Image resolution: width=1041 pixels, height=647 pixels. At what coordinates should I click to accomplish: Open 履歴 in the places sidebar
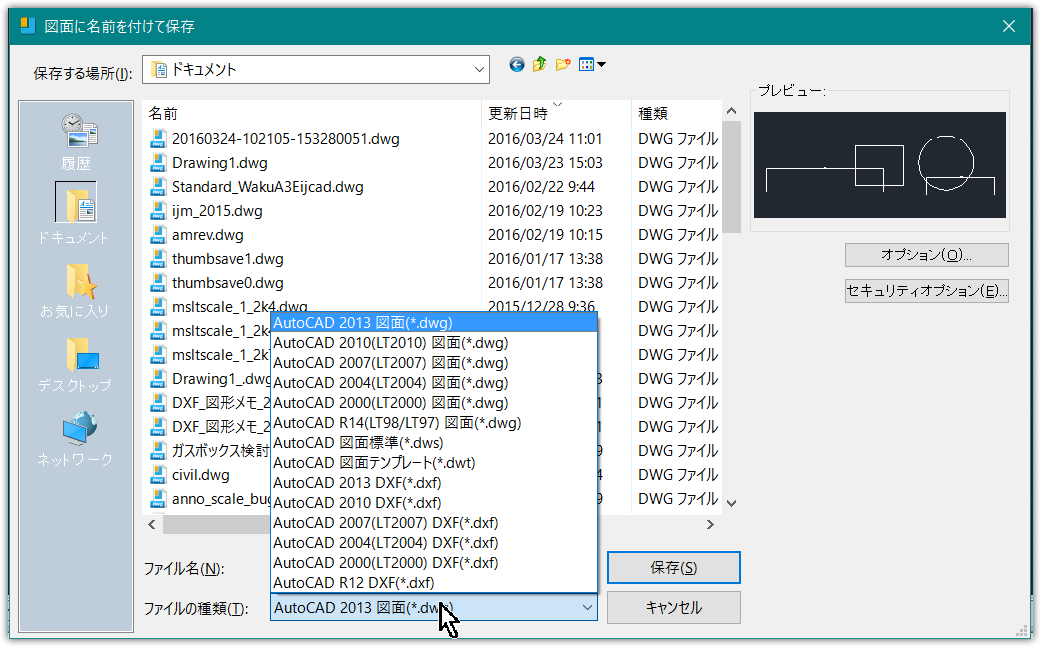77,142
